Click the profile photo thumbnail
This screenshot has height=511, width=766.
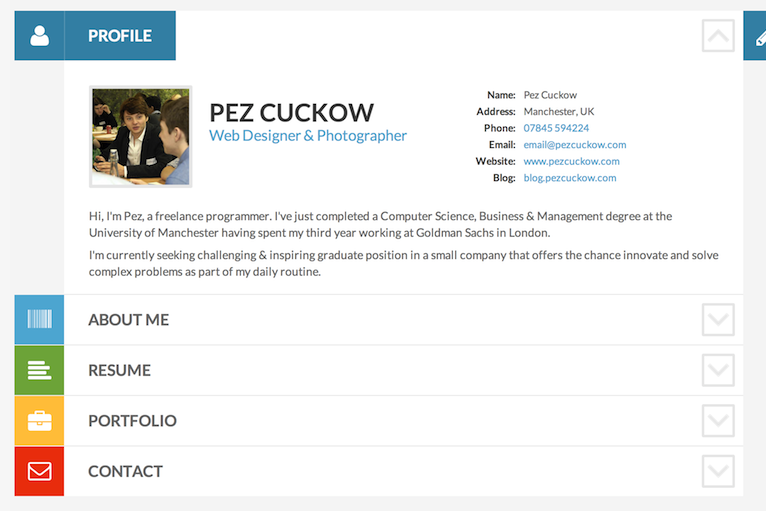point(140,136)
